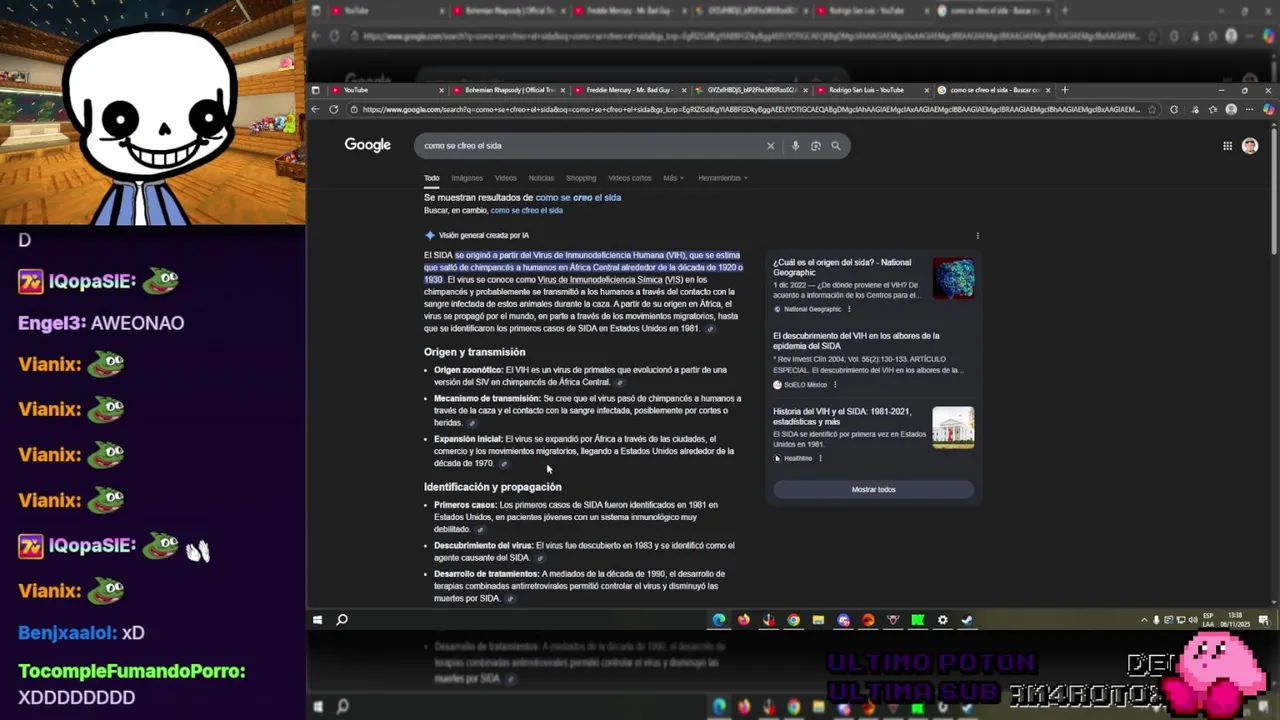Screen dimensions: 1280x720
Task: Open Discord from the taskbar
Action: pyautogui.click(x=843, y=620)
